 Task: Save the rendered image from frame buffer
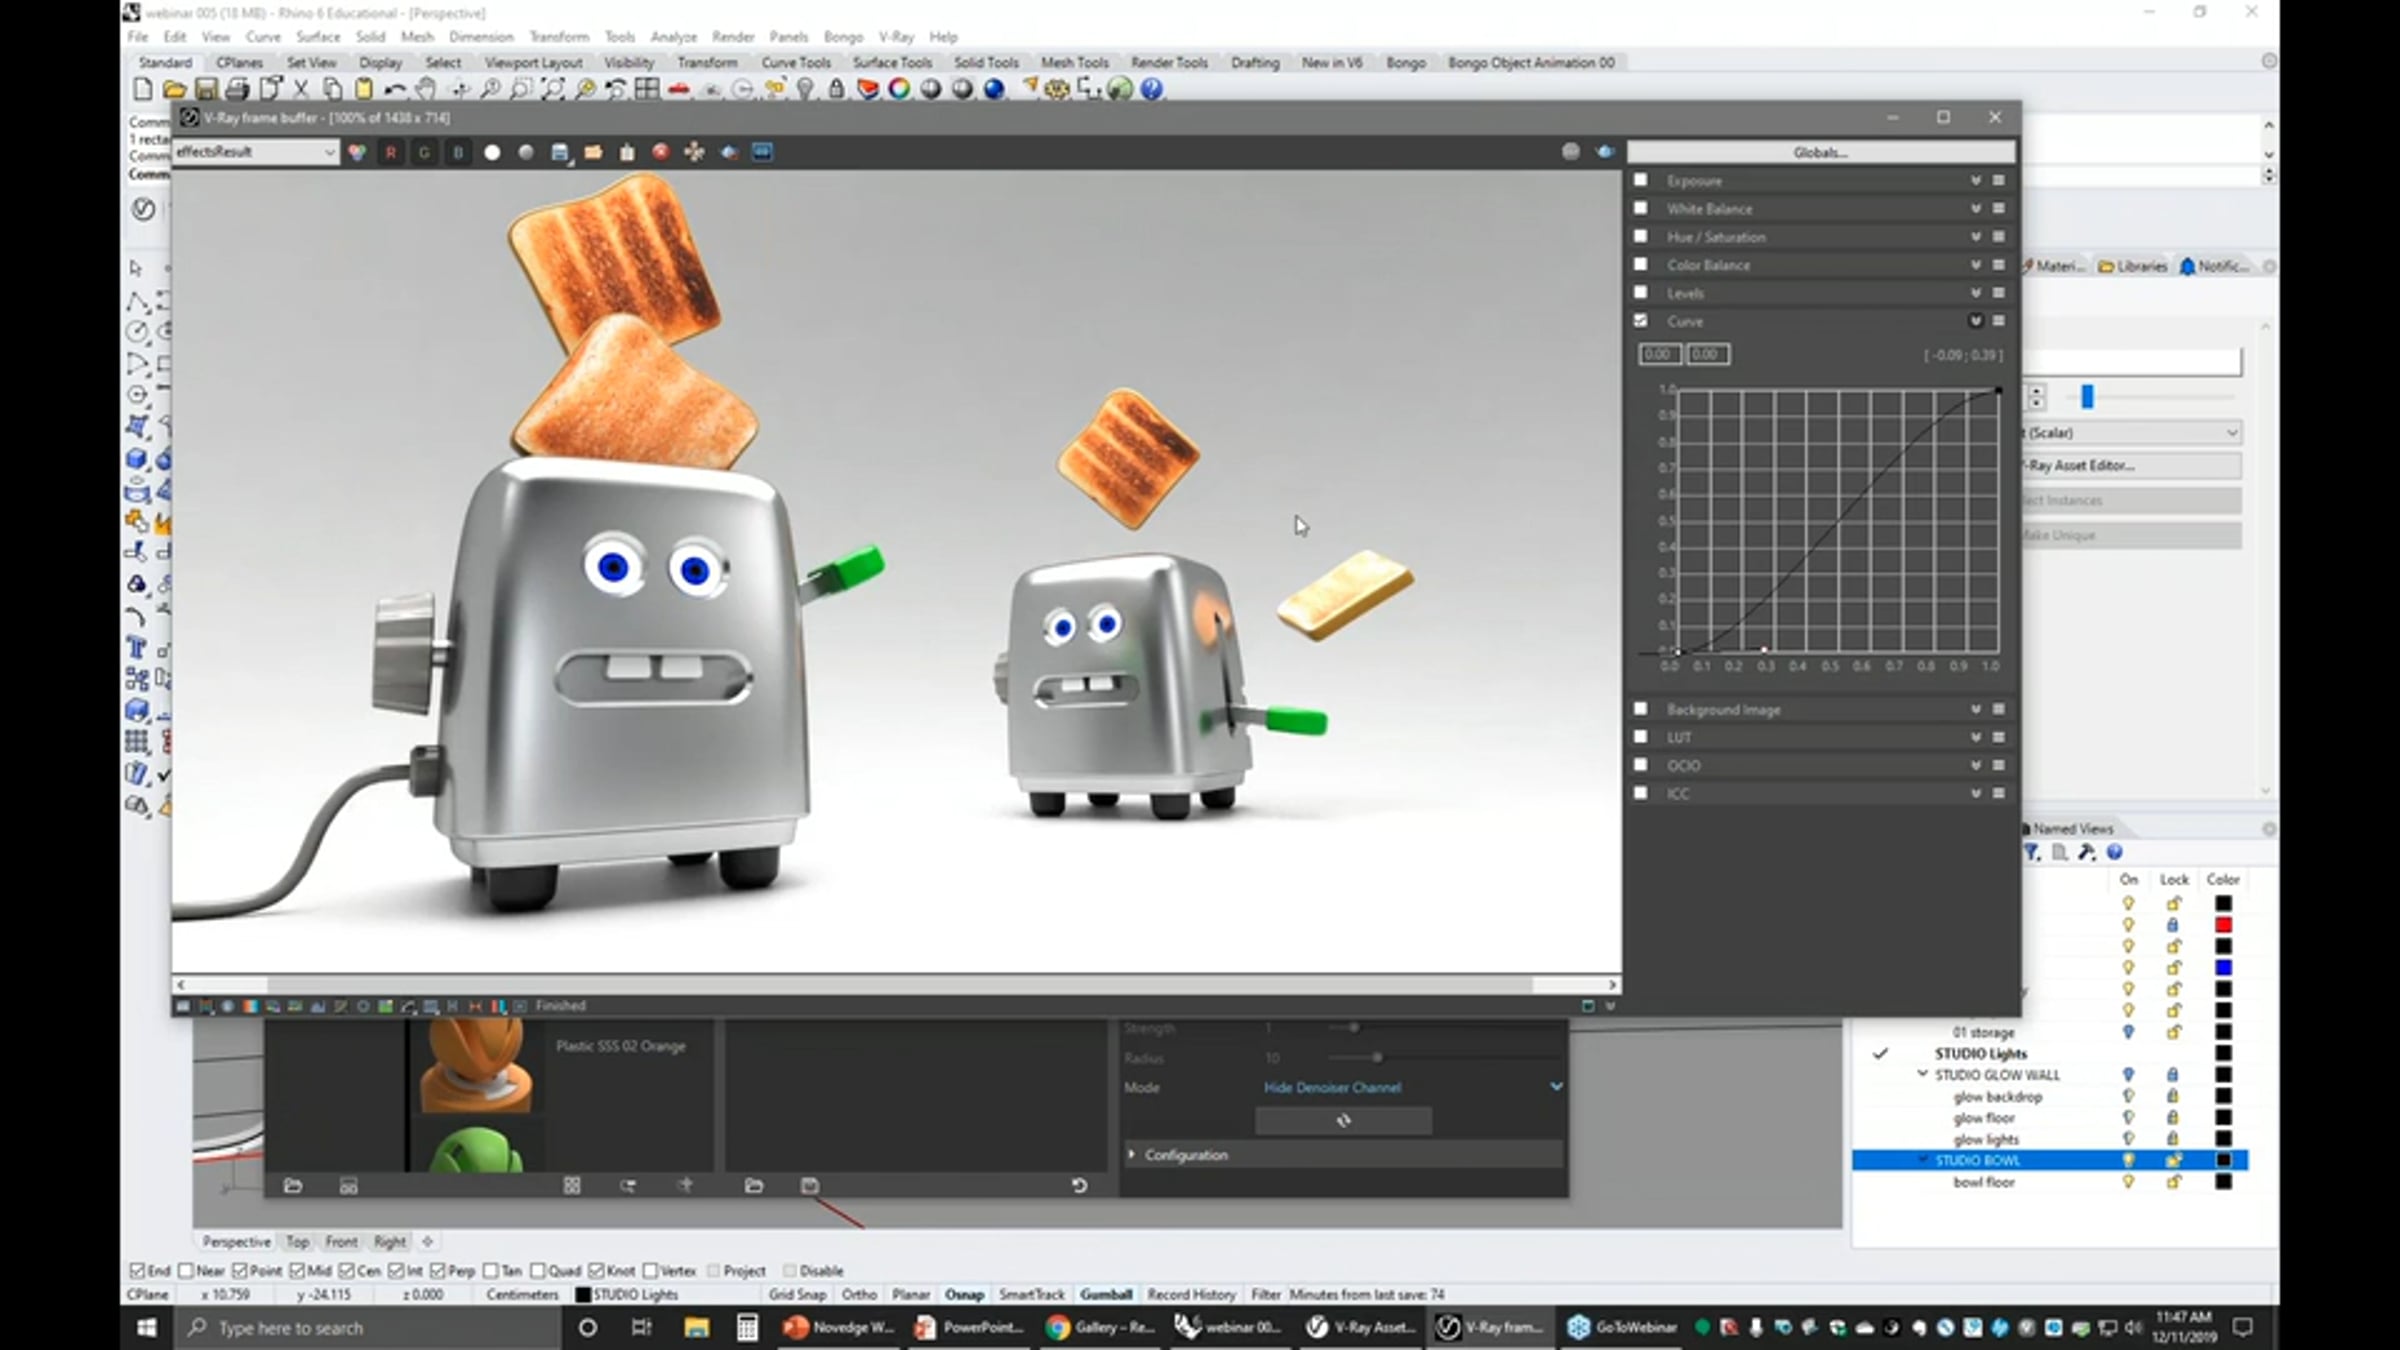pyautogui.click(x=560, y=152)
